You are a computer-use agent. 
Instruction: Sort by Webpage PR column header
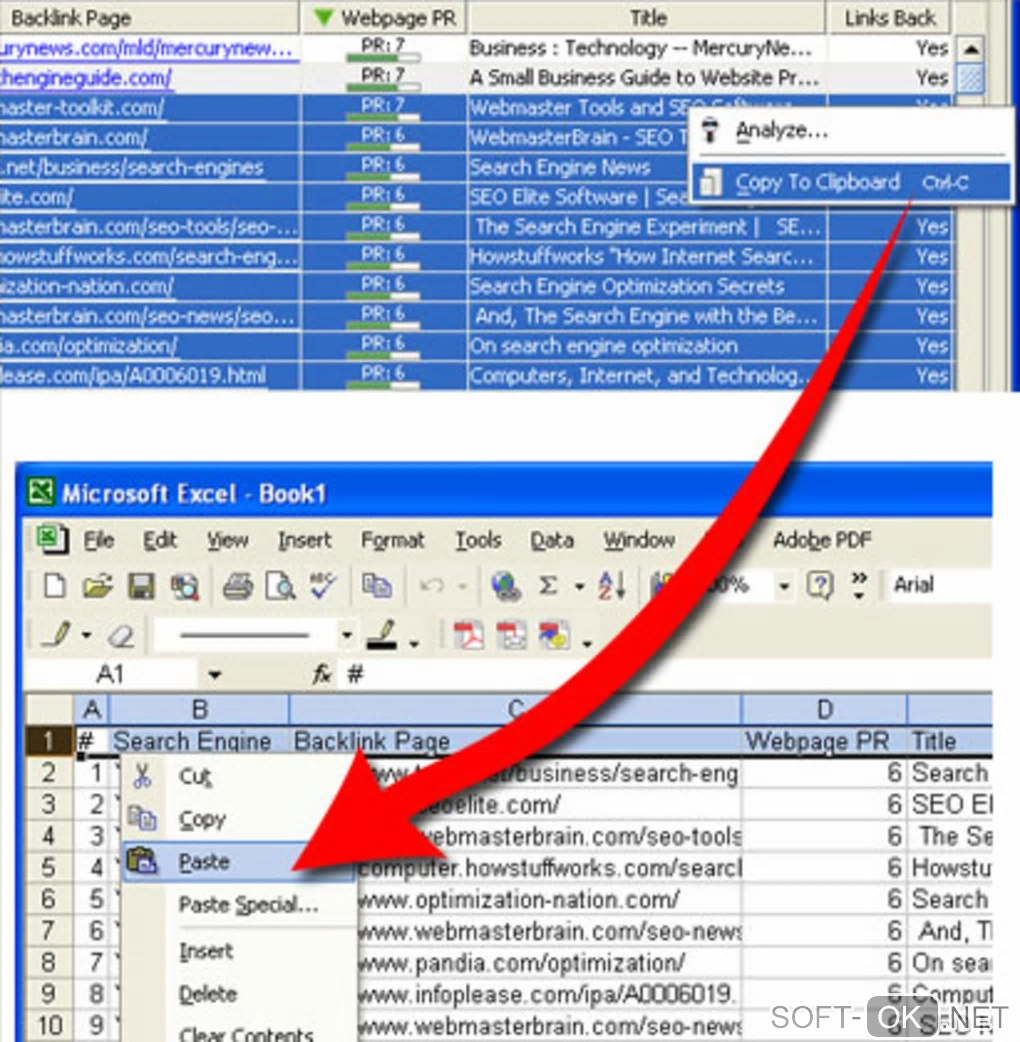pyautogui.click(x=385, y=17)
